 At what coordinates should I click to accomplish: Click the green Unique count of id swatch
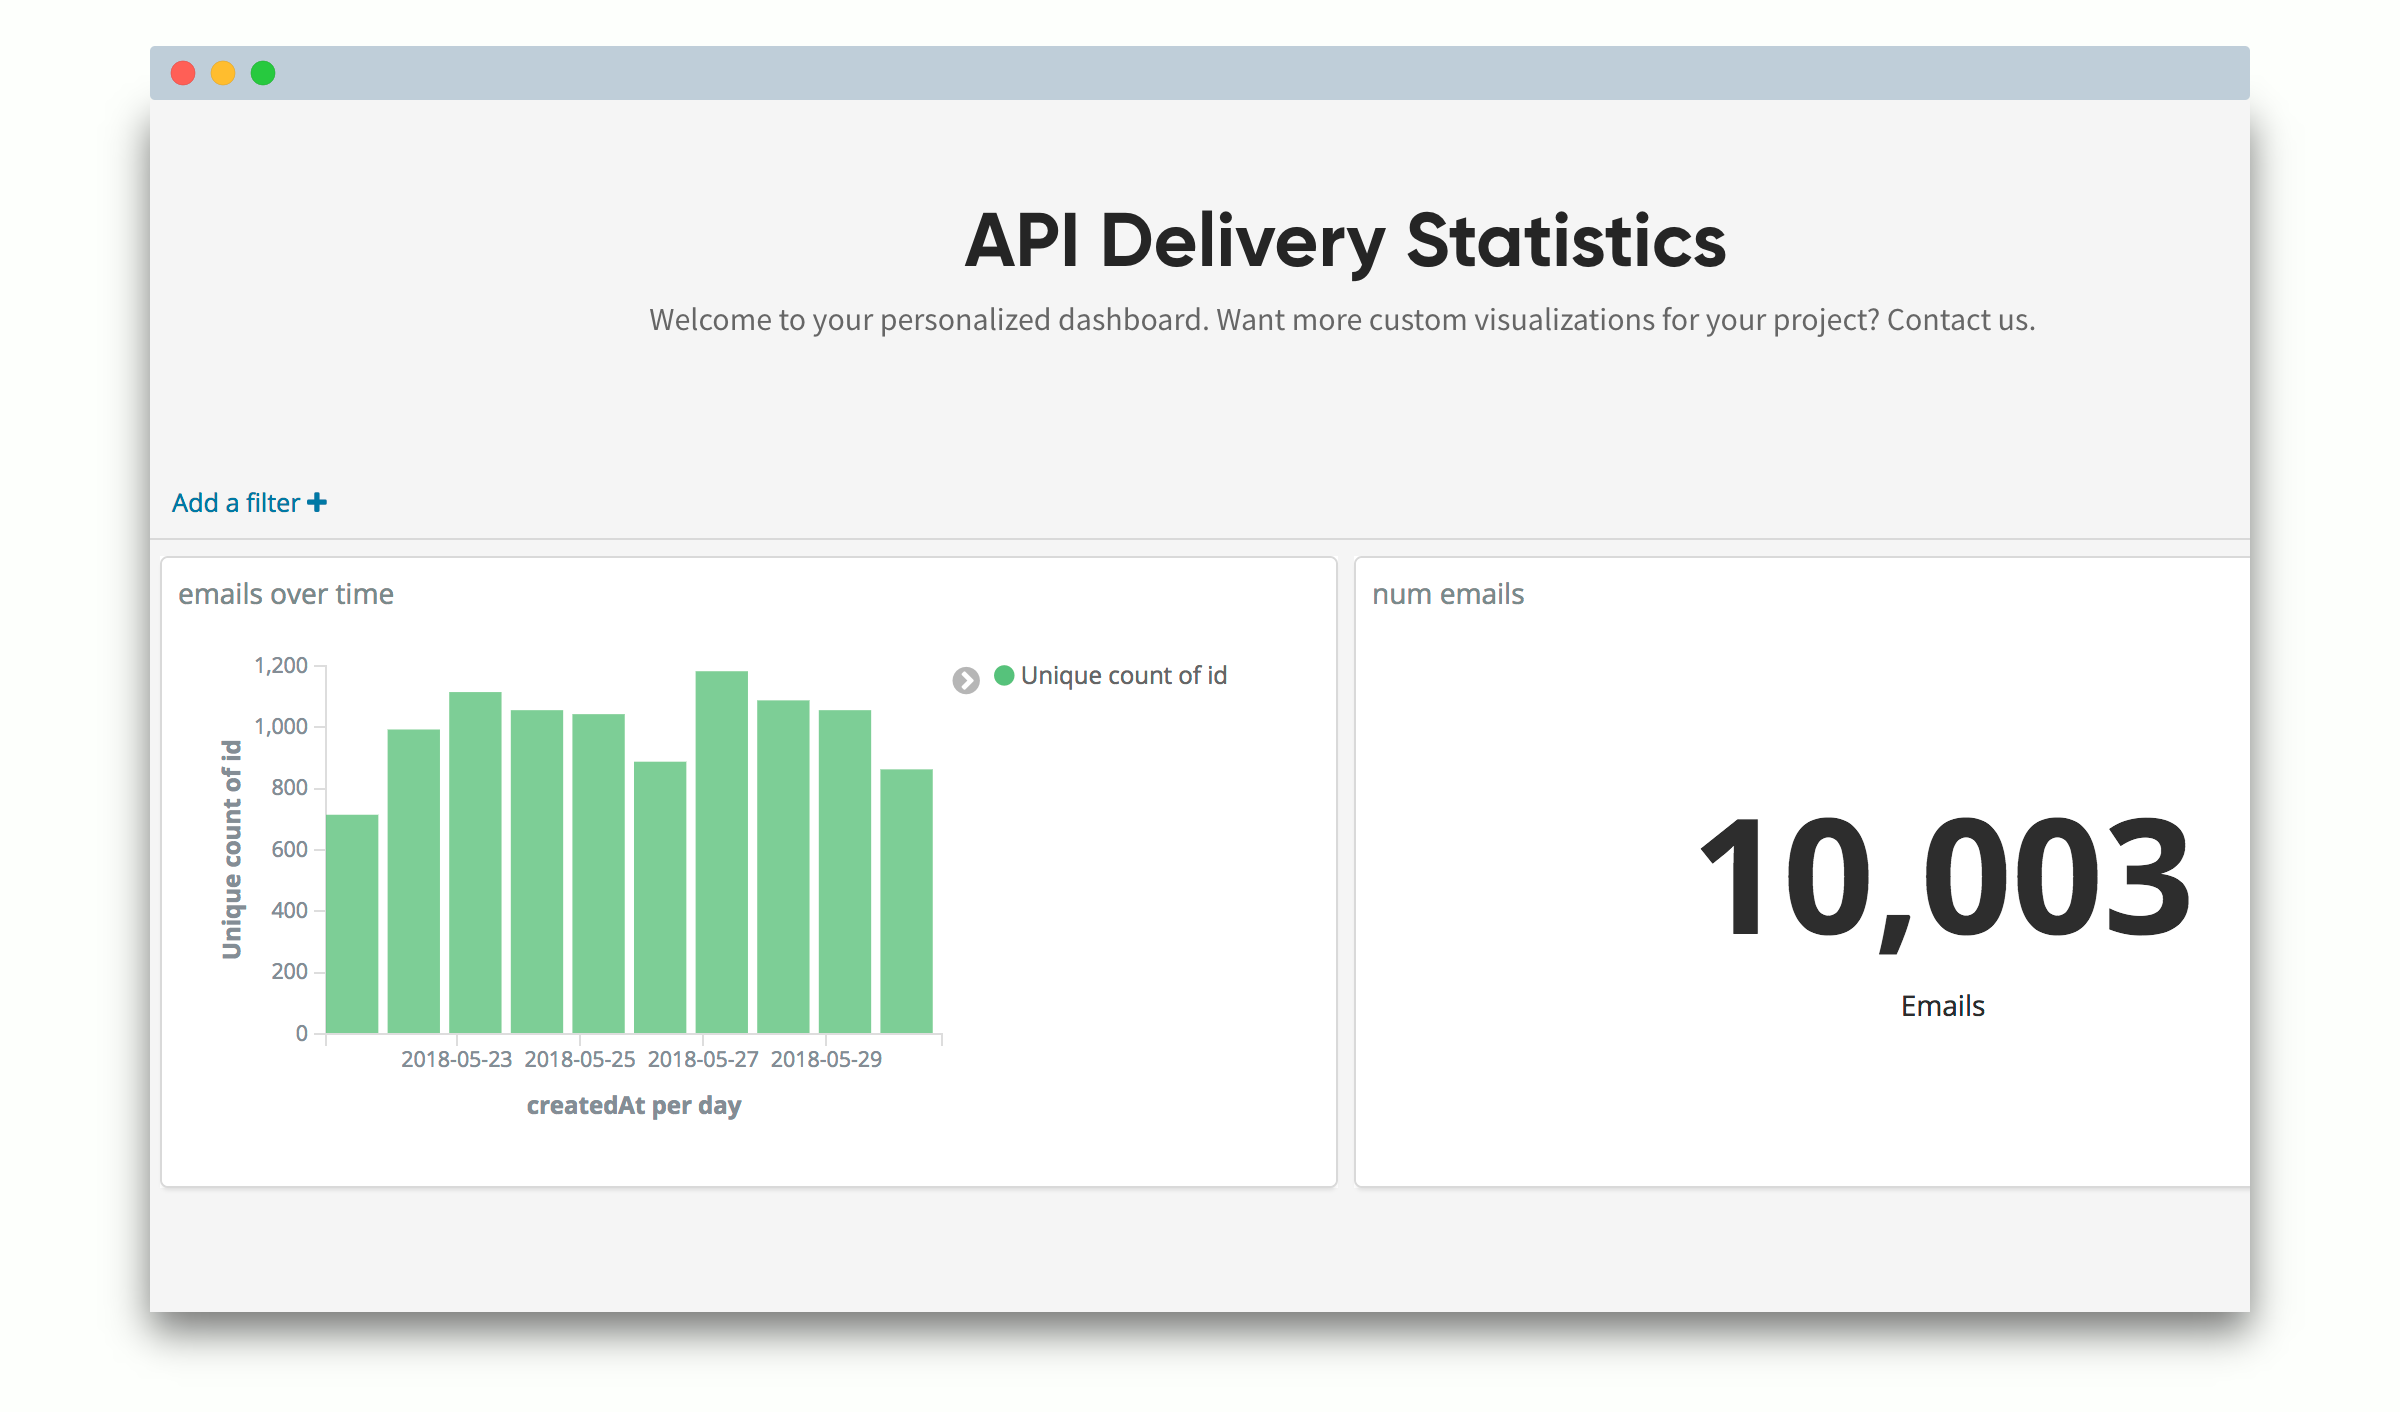pyautogui.click(x=1004, y=675)
